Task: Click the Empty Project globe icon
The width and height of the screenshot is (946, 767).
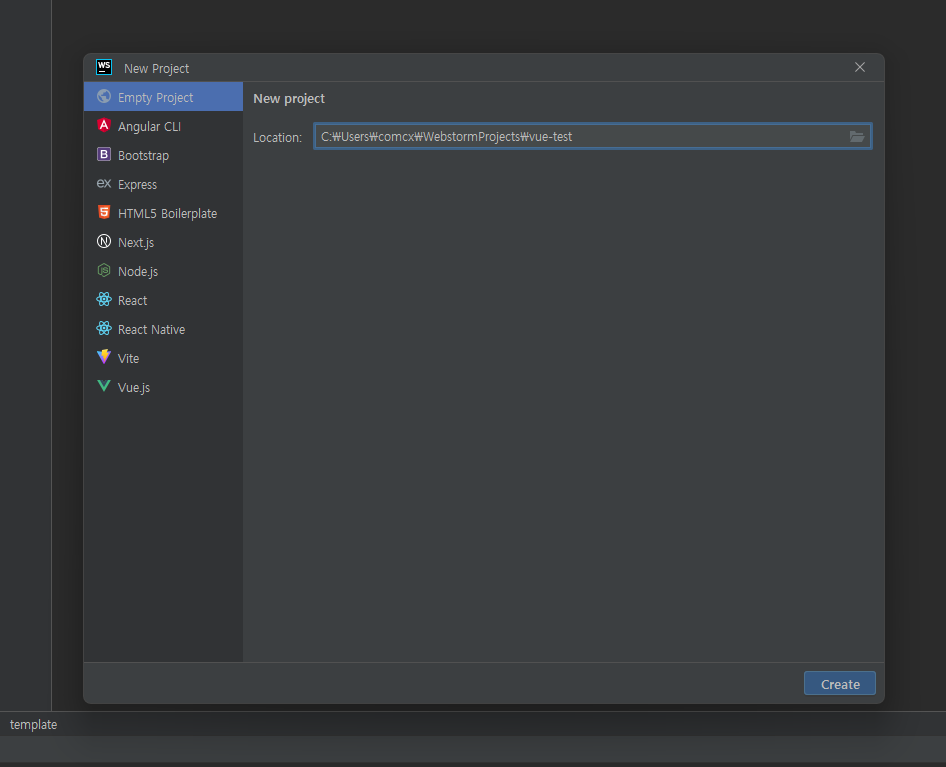Action: 104,97
